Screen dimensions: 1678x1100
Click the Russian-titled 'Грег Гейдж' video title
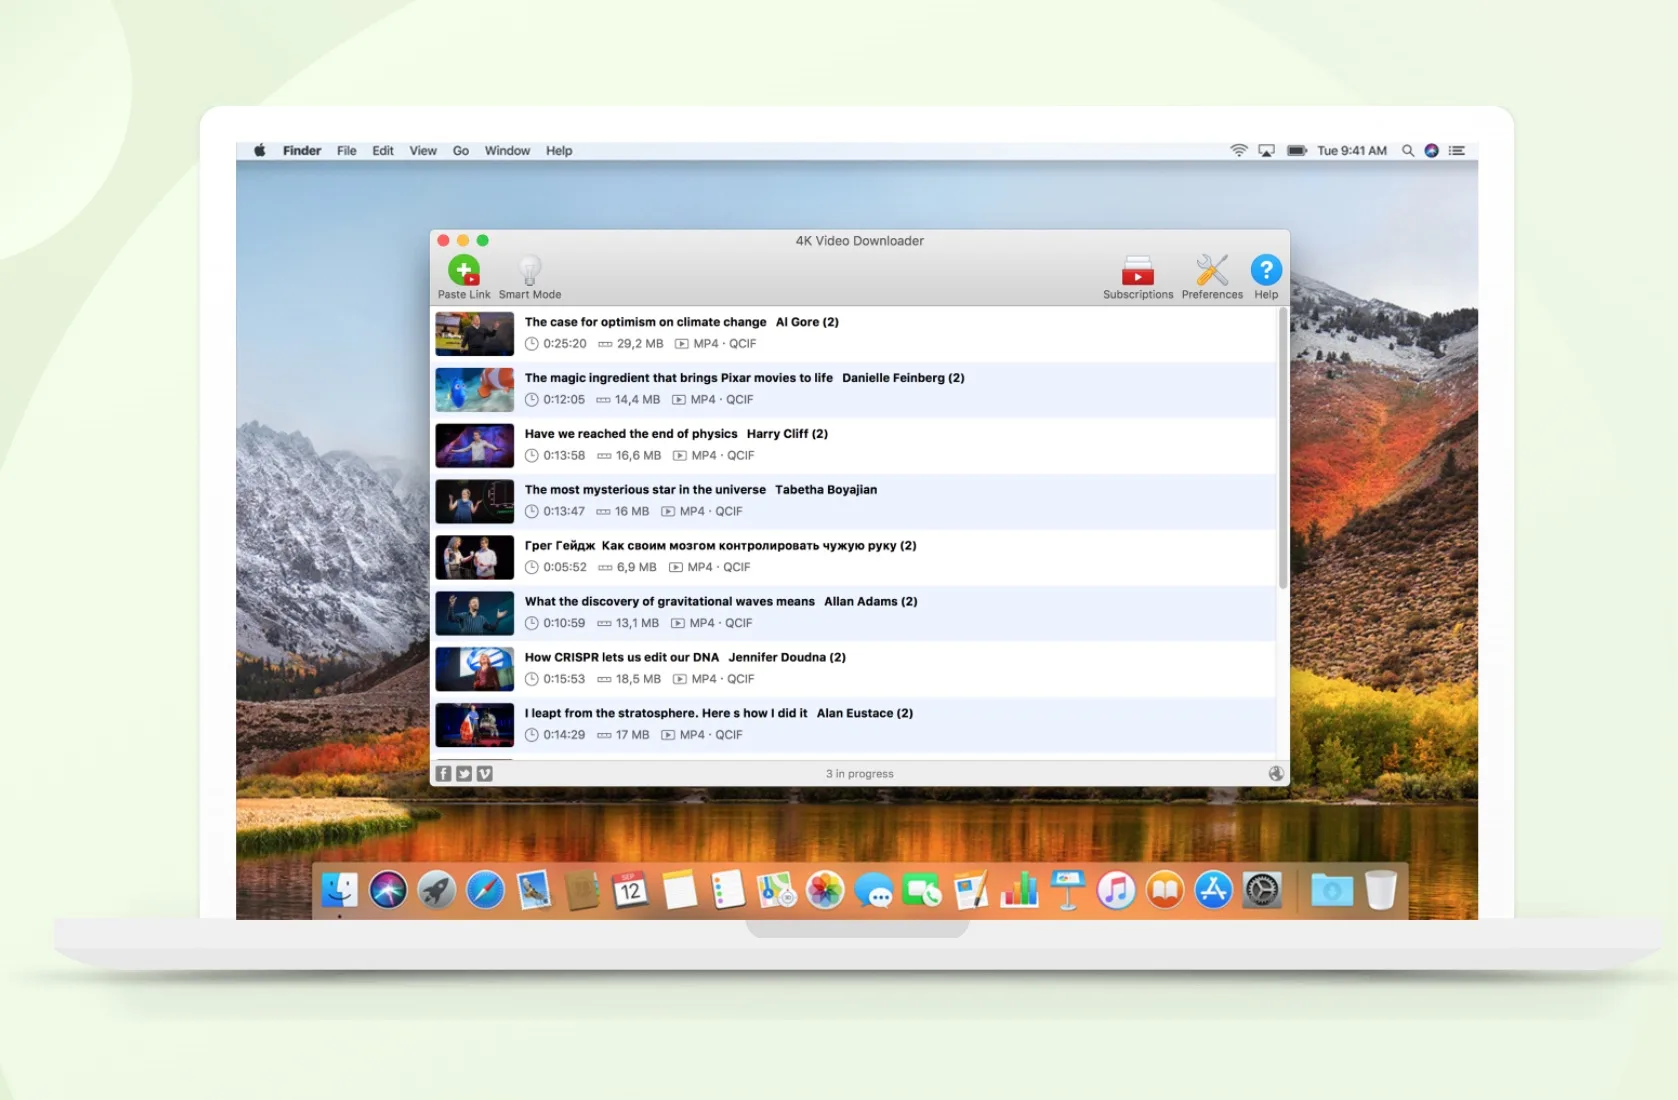coord(721,546)
